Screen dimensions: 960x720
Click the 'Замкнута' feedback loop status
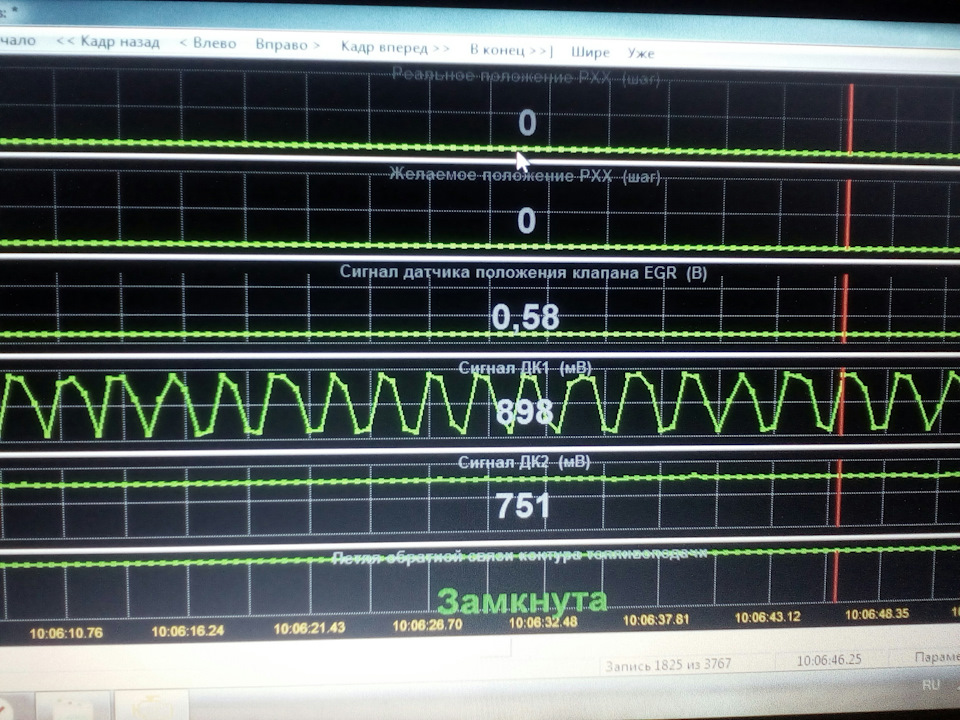(x=522, y=601)
